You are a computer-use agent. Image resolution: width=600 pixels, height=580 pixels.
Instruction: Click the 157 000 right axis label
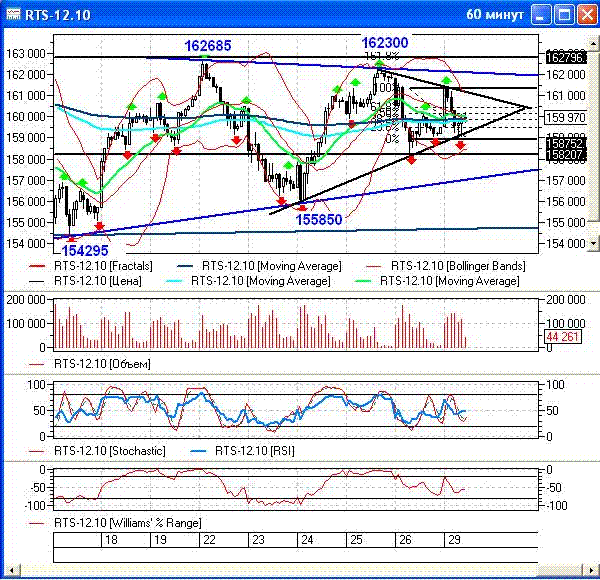tap(566, 181)
